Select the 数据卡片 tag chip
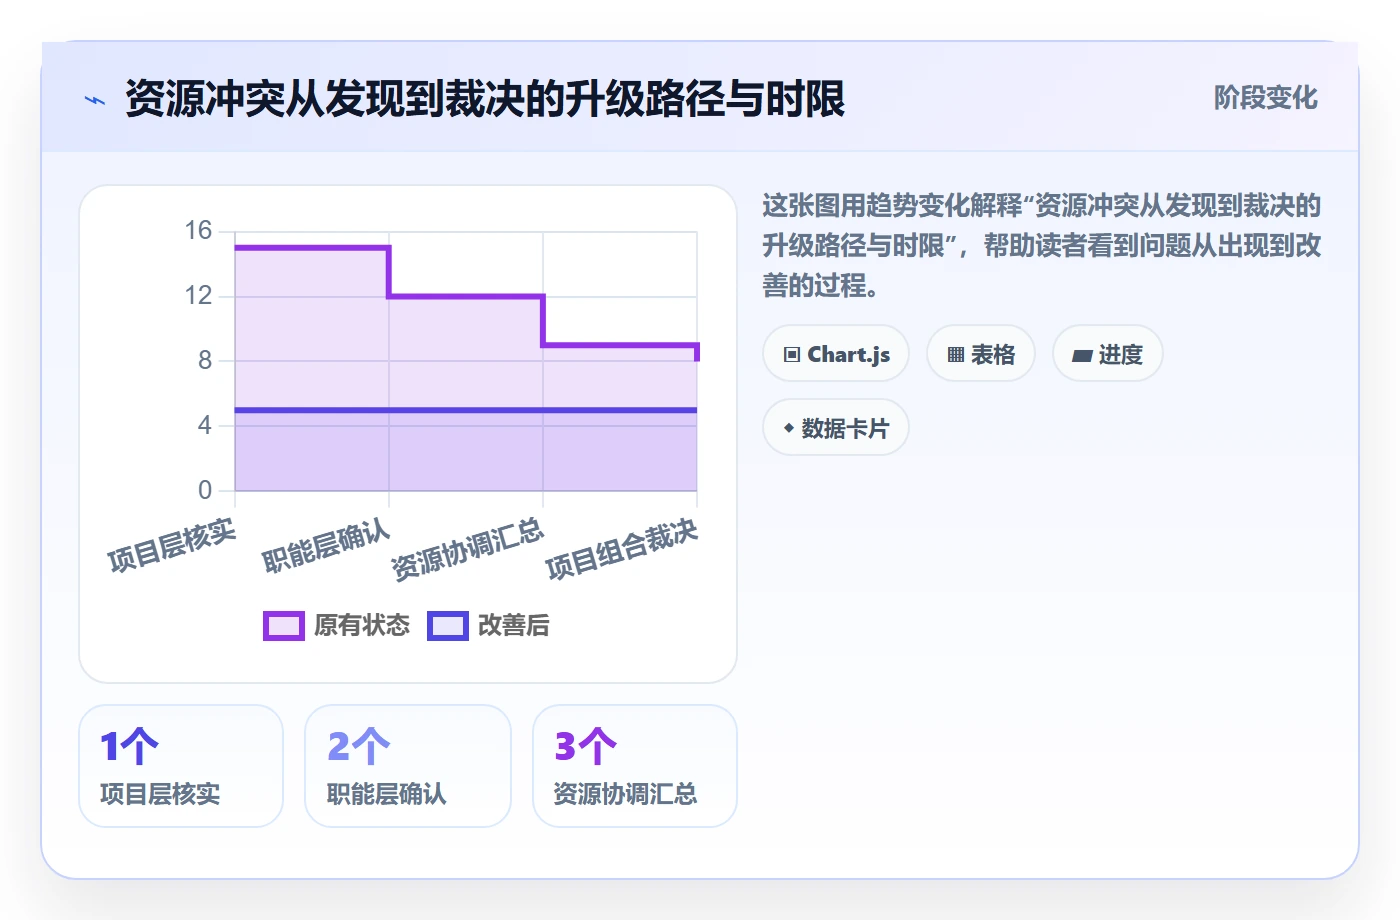1400x920 pixels. [x=836, y=428]
